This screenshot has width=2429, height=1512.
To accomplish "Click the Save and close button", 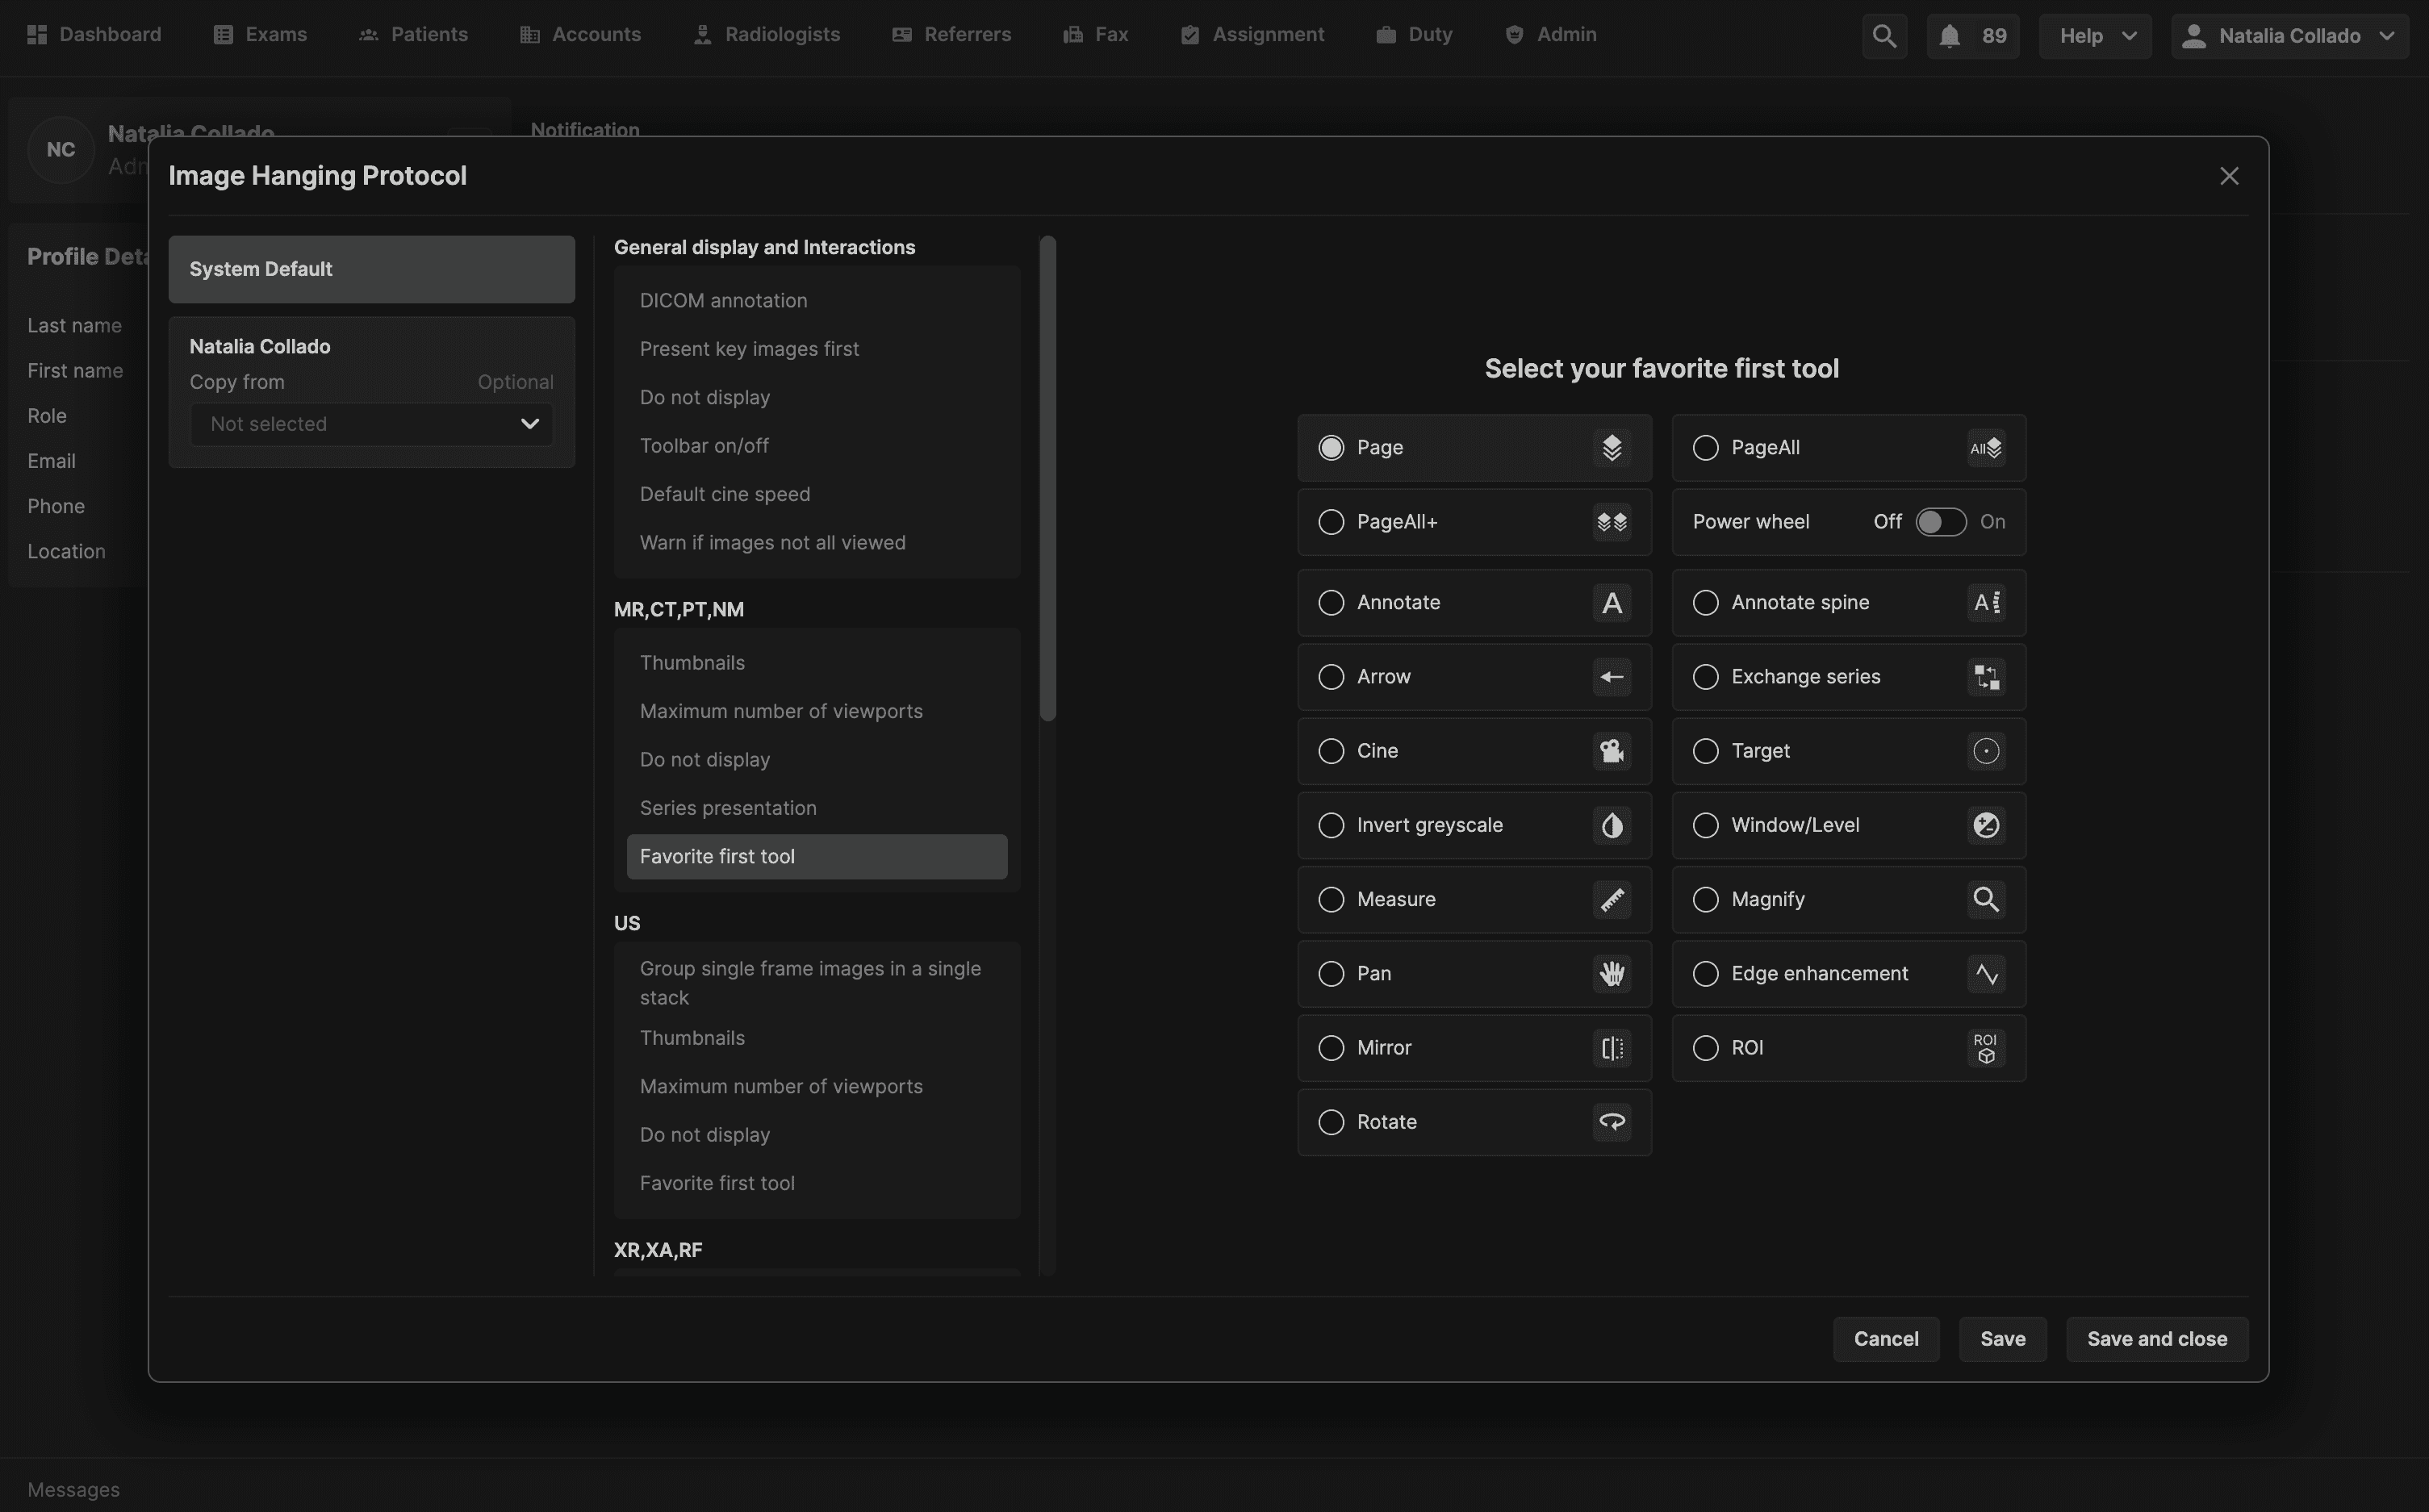I will point(2156,1339).
